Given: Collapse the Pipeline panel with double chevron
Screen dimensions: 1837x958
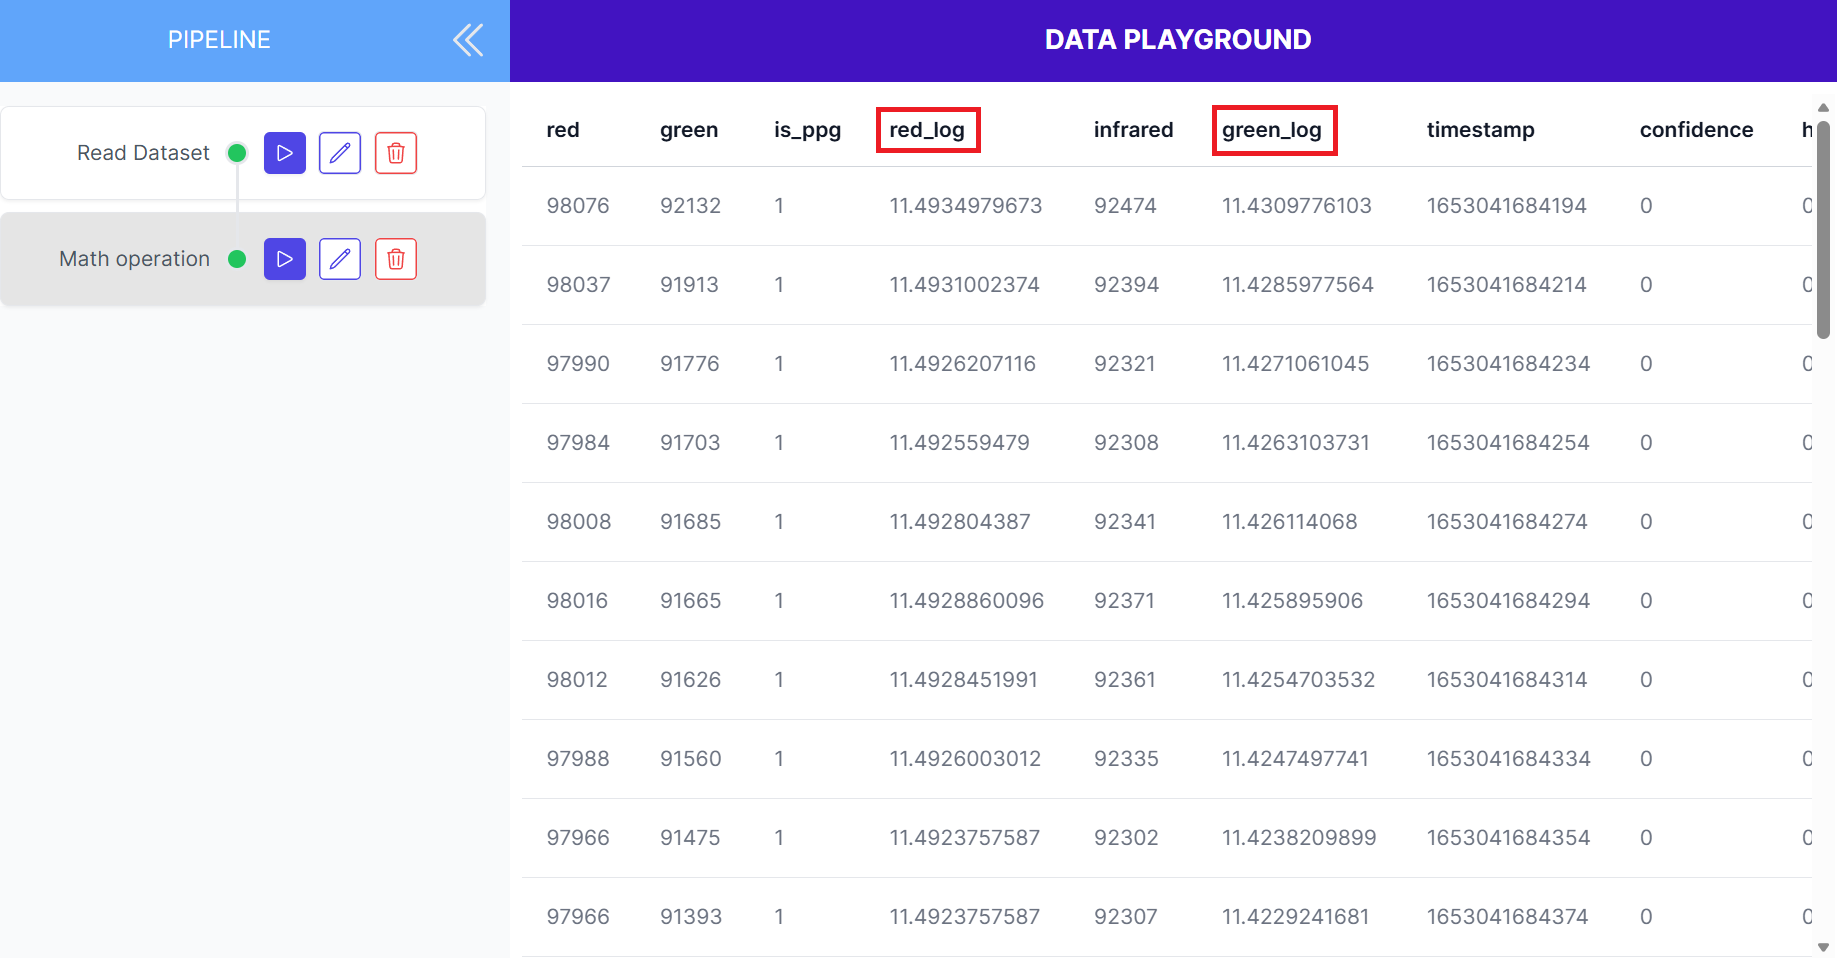Looking at the screenshot, I should [x=468, y=40].
